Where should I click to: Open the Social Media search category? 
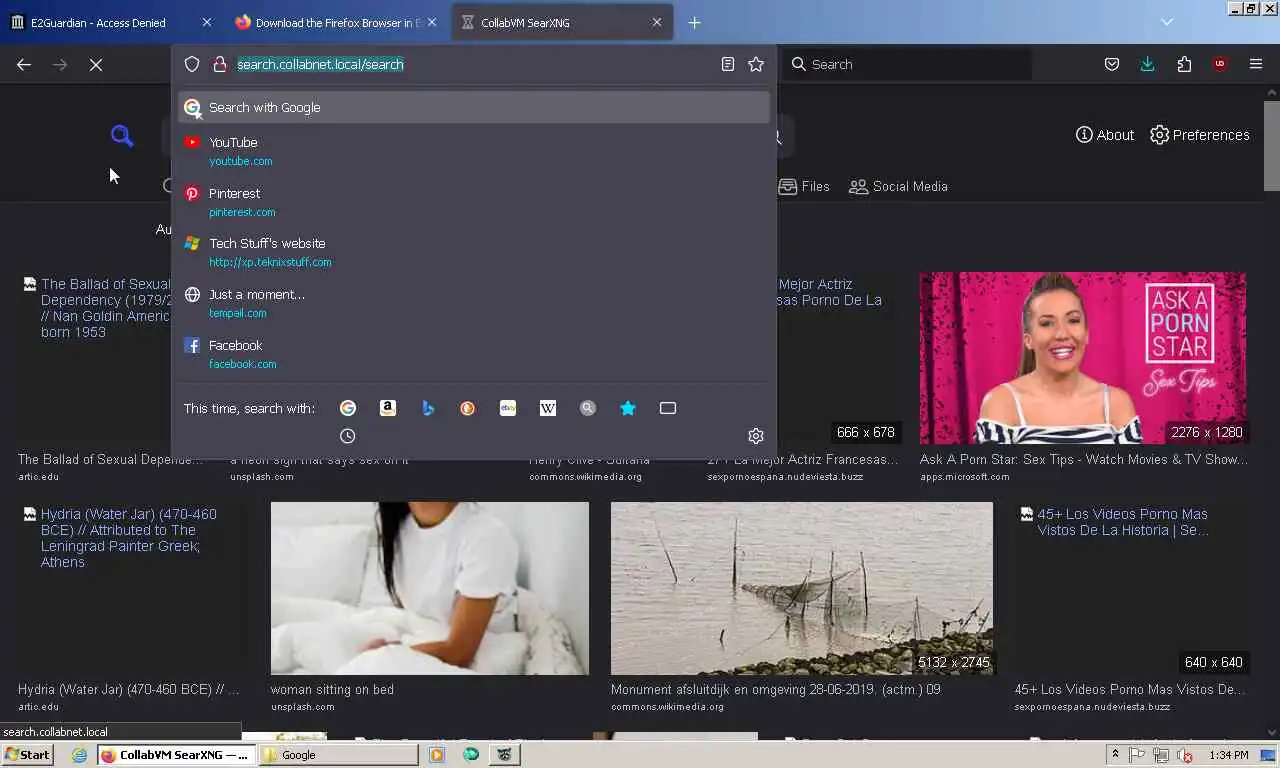(x=898, y=186)
